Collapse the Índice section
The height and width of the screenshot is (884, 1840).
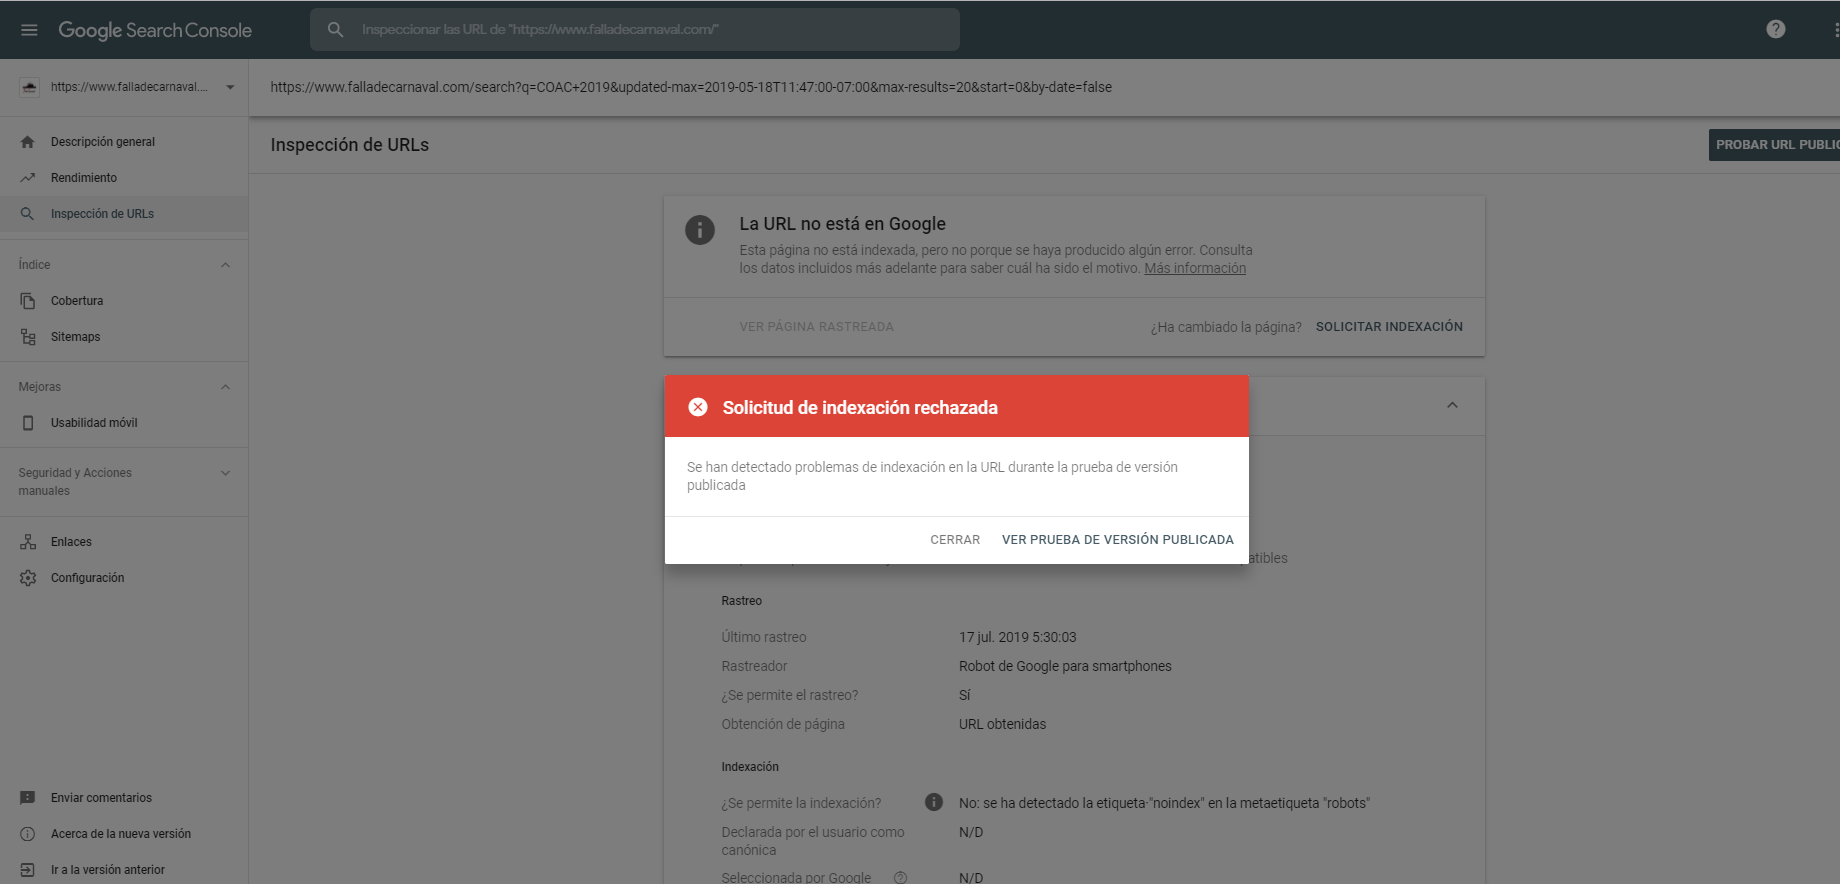pos(225,265)
